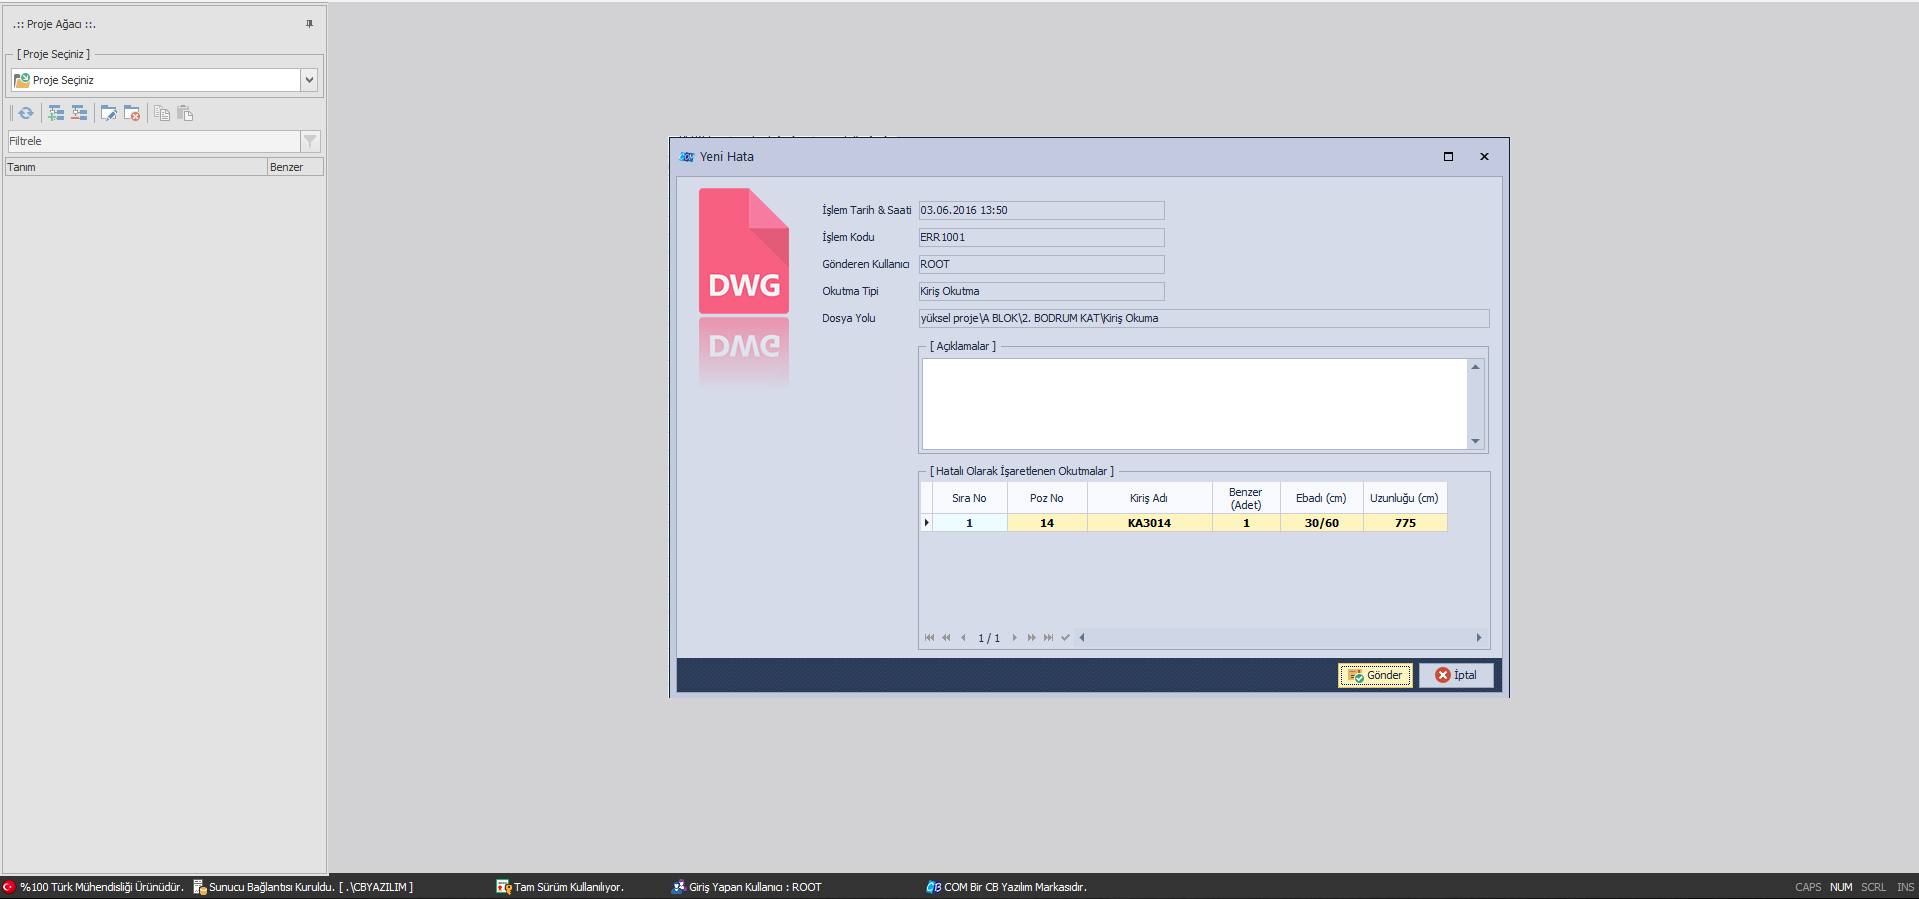The height and width of the screenshot is (899, 1919).
Task: Close the Yeni Hata dialog
Action: point(1484,157)
